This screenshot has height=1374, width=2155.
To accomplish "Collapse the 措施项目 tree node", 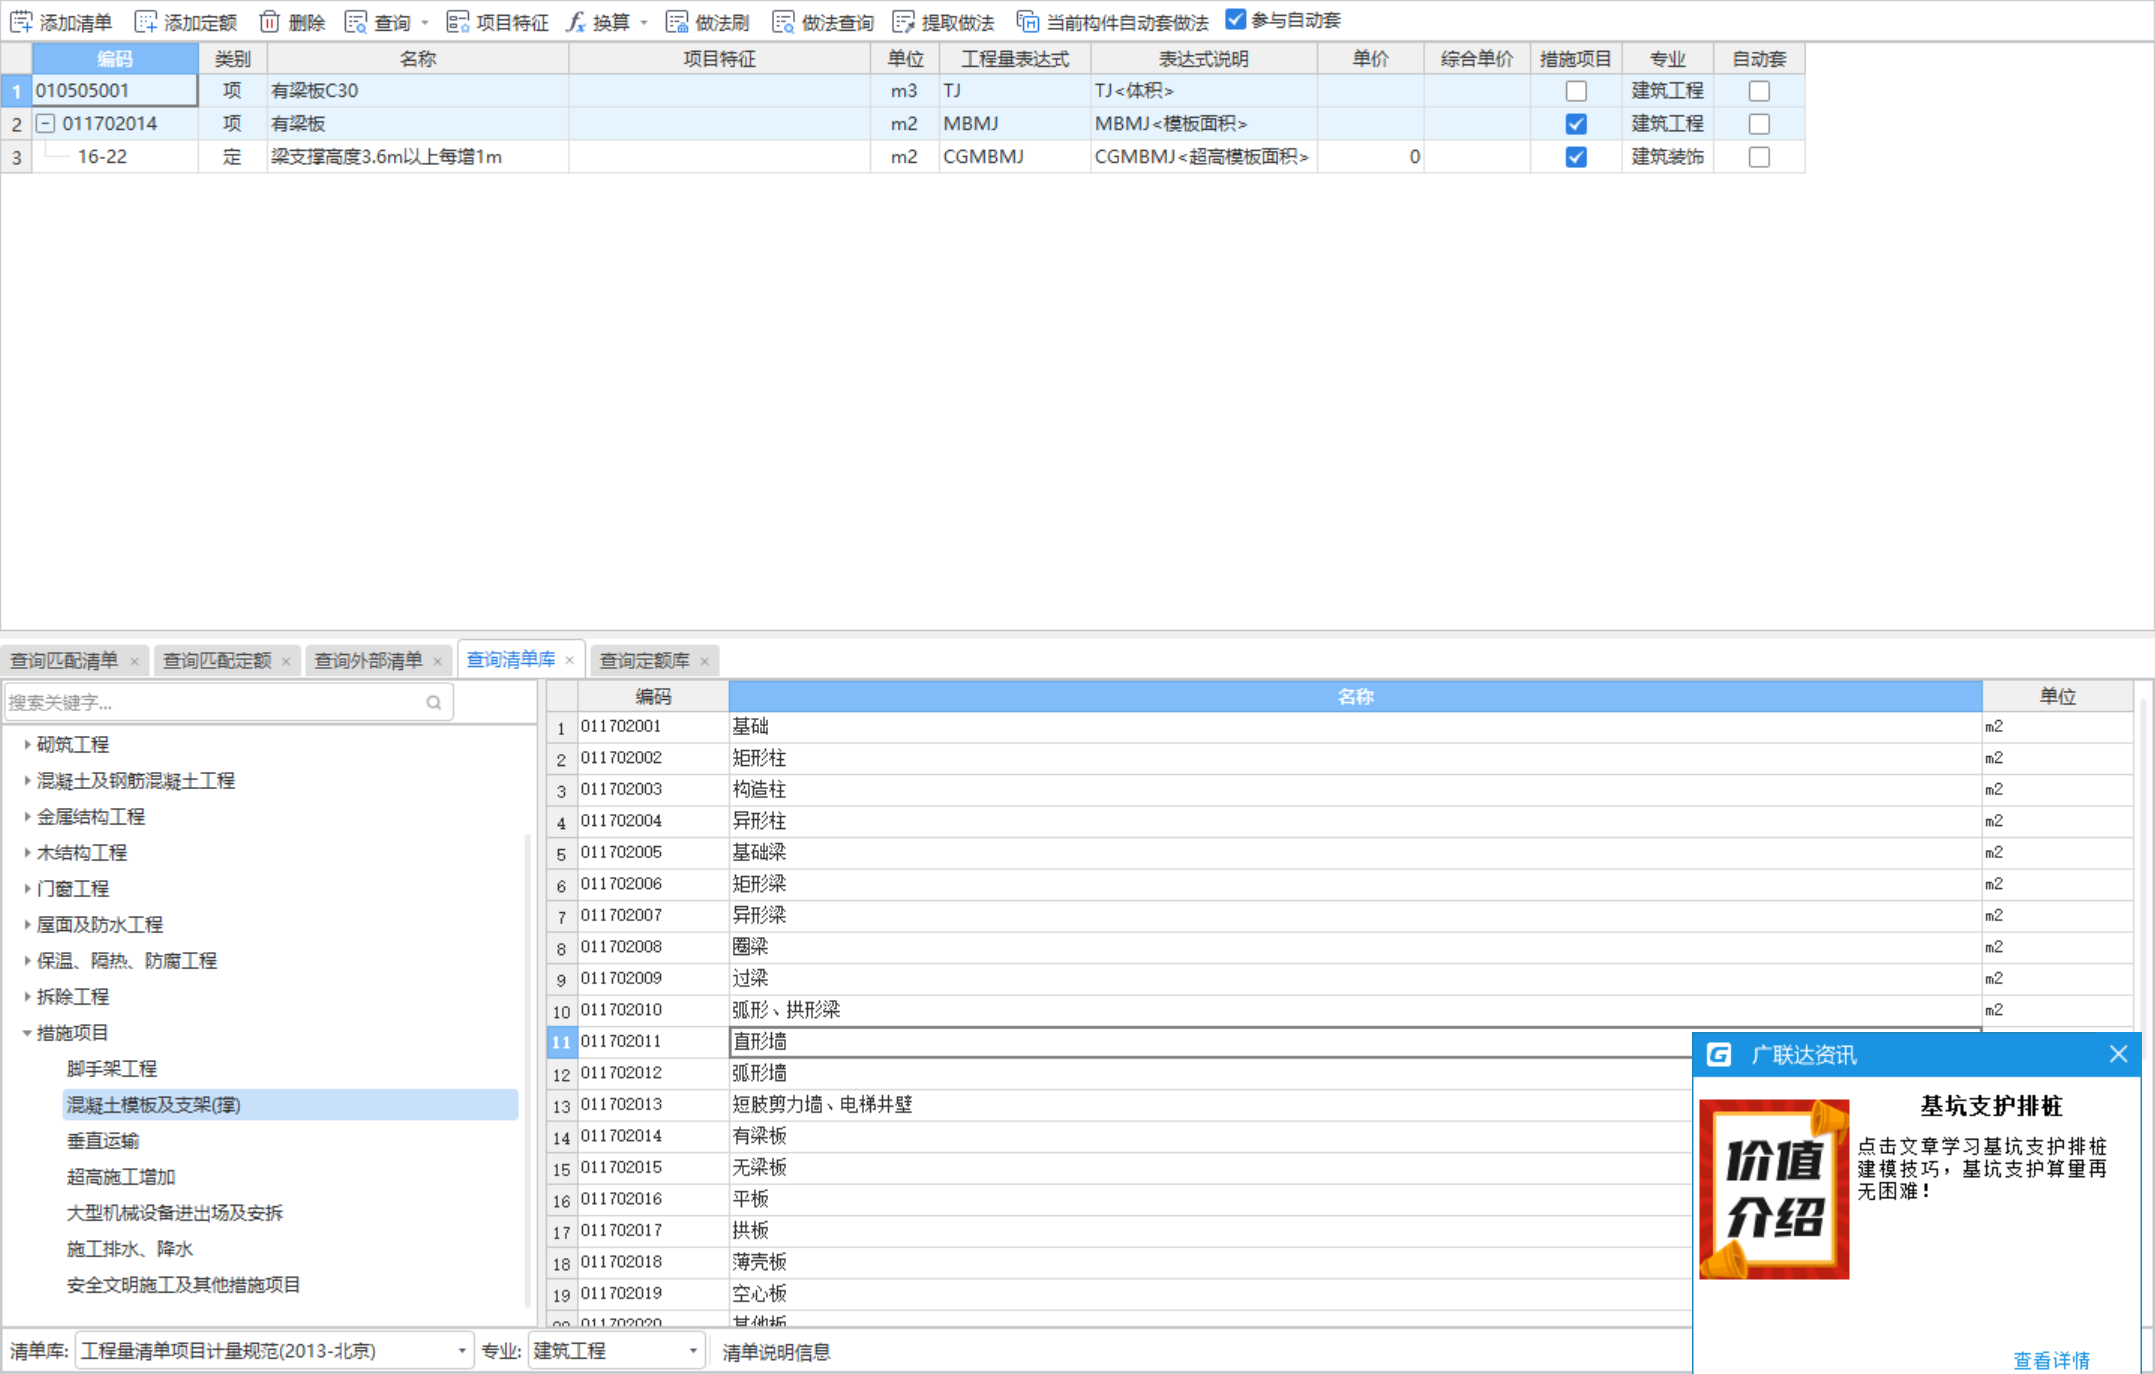I will click(27, 1033).
